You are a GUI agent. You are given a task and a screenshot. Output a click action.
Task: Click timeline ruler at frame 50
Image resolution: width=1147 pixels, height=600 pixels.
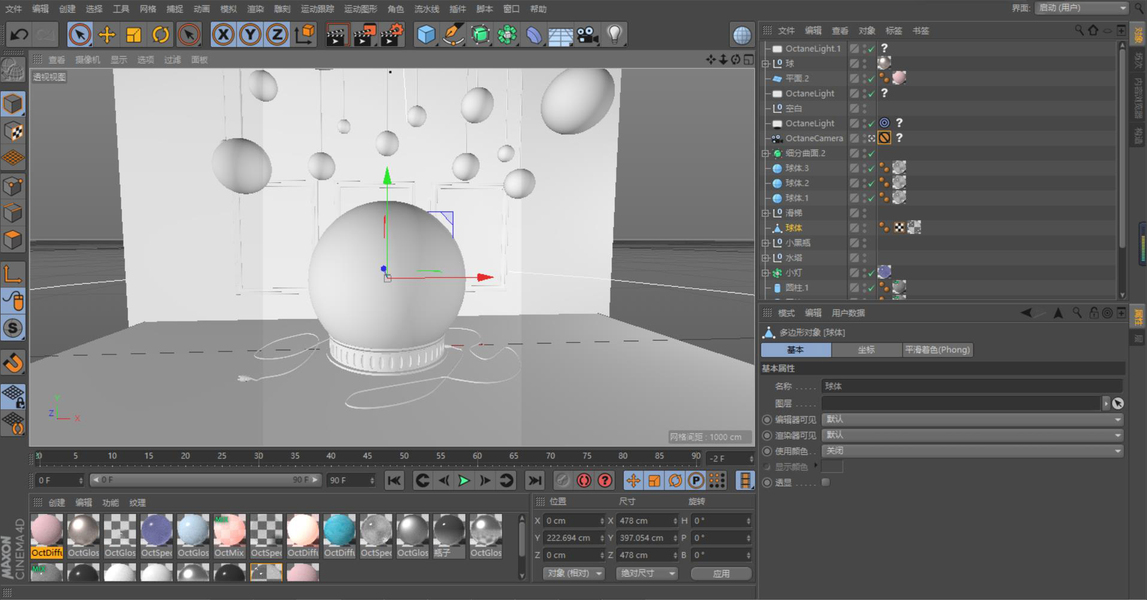(x=404, y=457)
